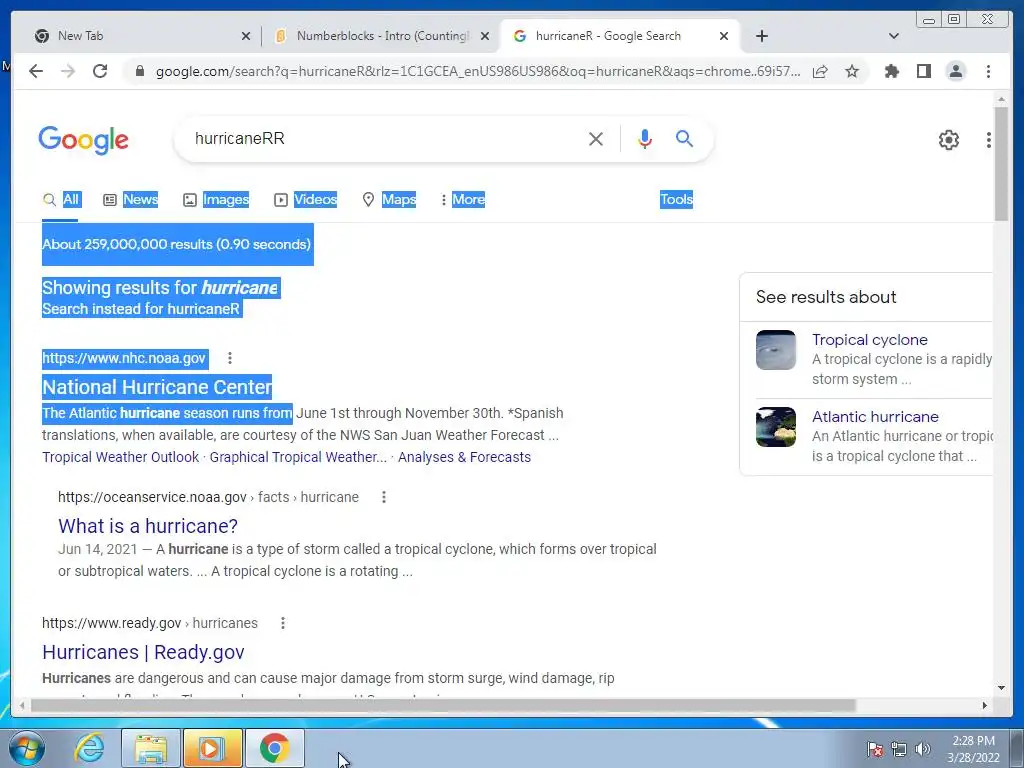Click the https://www.nhc.noaa.gov URL text
The height and width of the screenshot is (768, 1024).
(x=124, y=358)
